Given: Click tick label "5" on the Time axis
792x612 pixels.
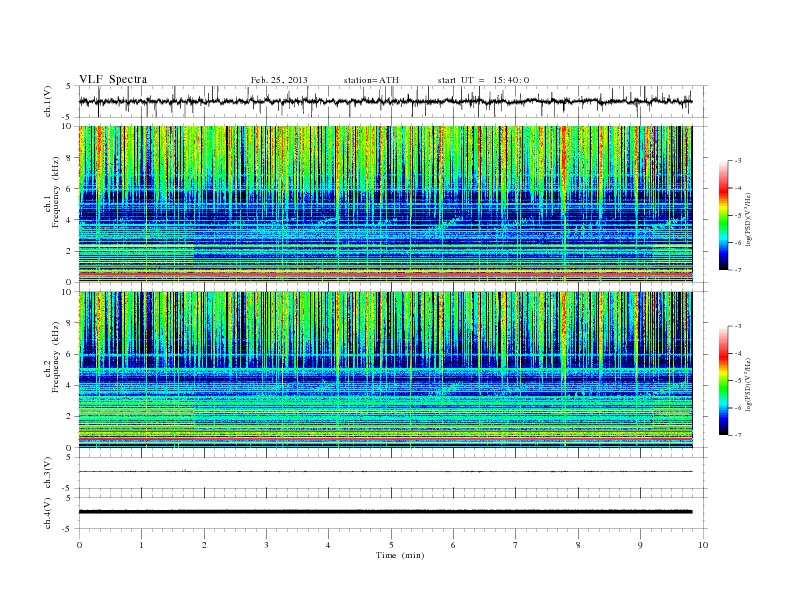Looking at the screenshot, I should 391,545.
